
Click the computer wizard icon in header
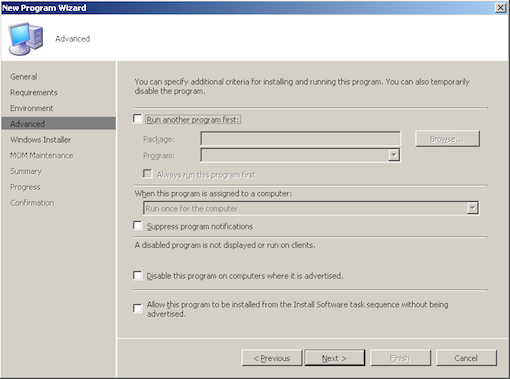click(26, 39)
